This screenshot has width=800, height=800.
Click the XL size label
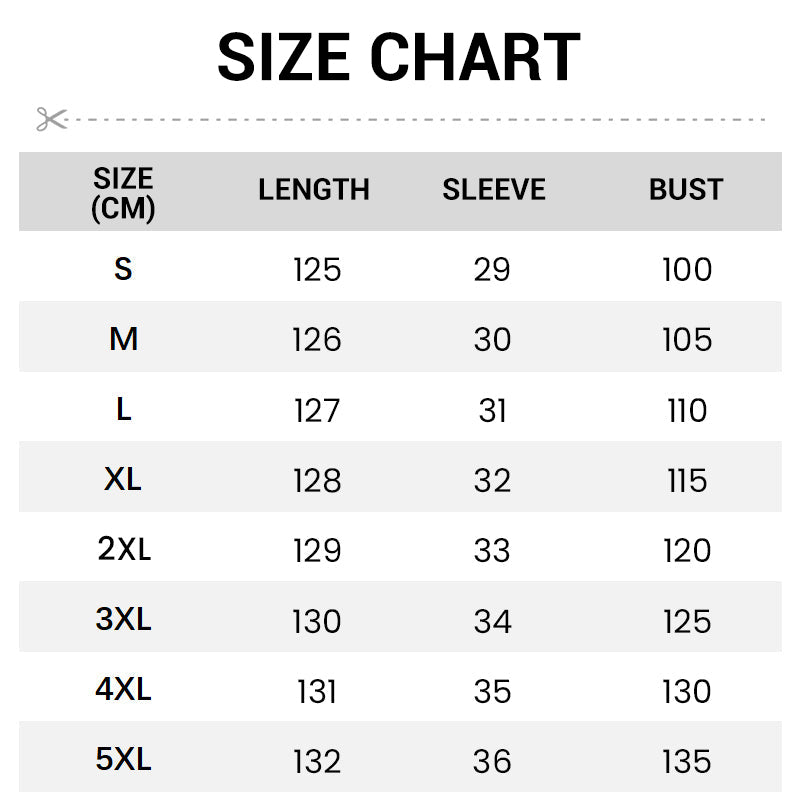(x=122, y=479)
